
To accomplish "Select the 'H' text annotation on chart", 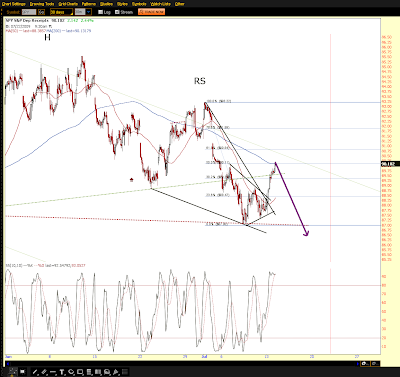I will [47, 37].
